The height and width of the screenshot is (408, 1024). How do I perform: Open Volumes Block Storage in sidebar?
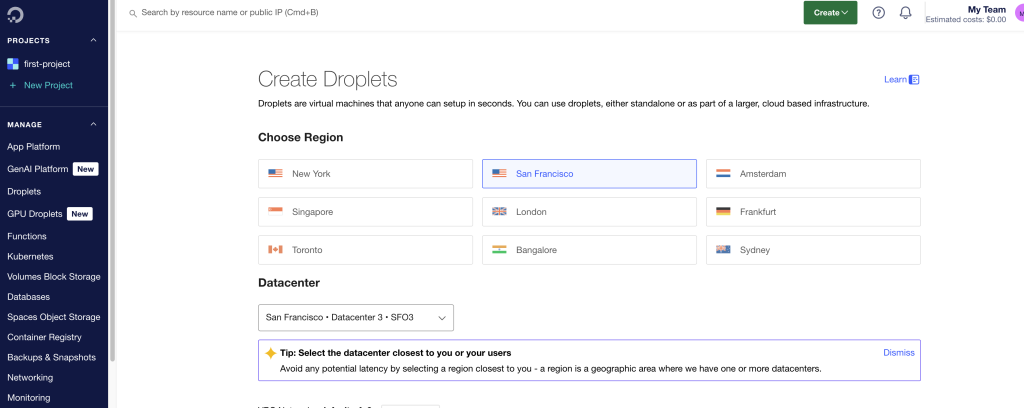[x=54, y=277]
